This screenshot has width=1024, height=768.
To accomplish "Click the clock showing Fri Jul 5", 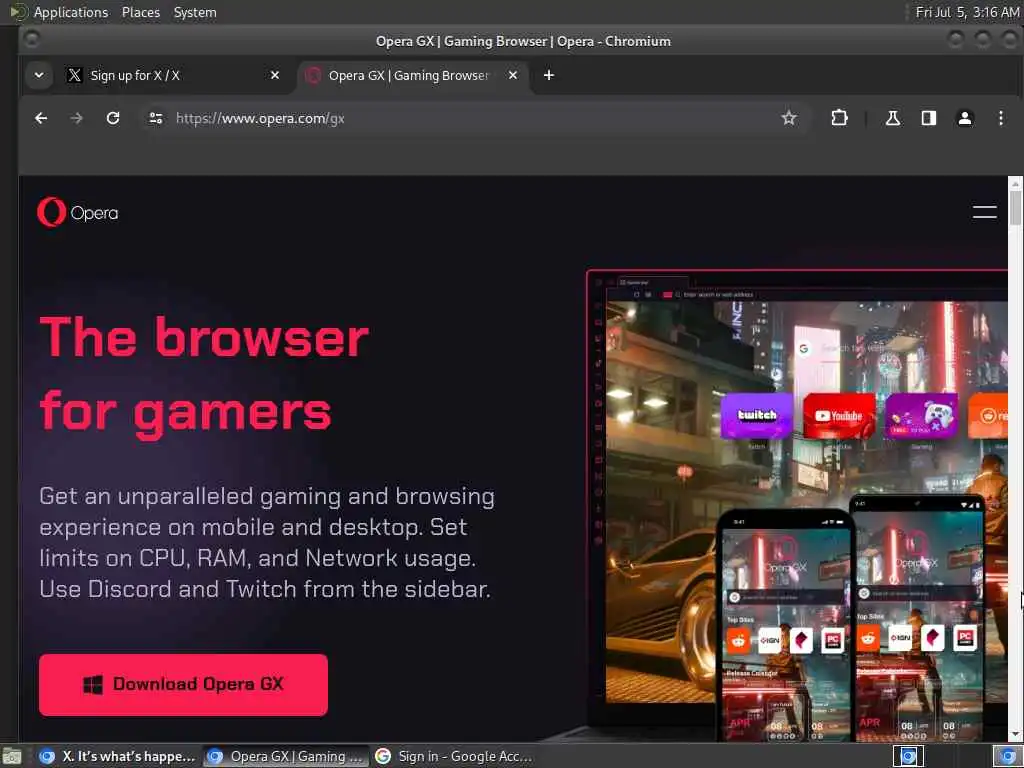I will coord(967,12).
